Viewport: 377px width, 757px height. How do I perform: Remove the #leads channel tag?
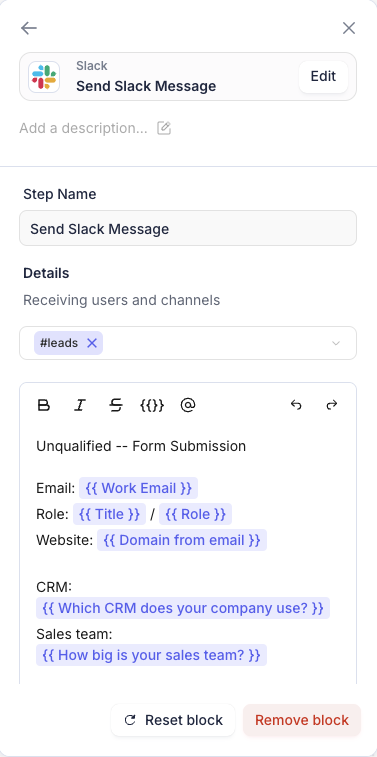pos(92,343)
